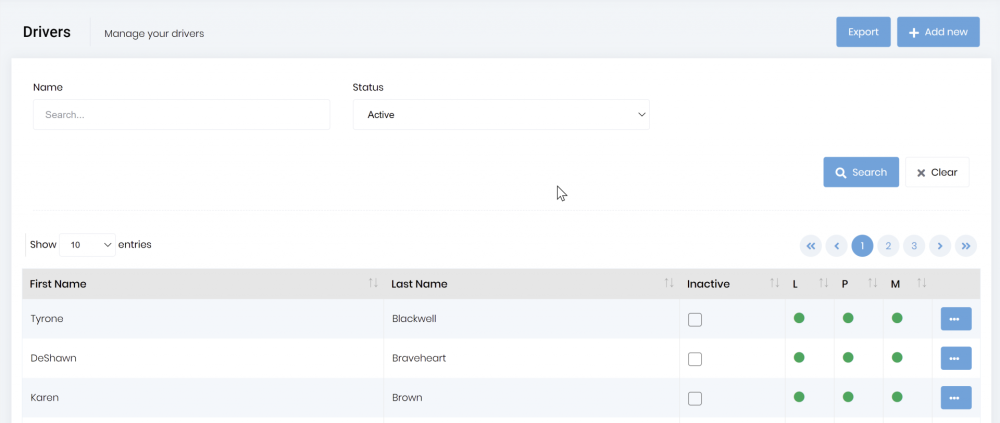This screenshot has height=423, width=1000.
Task: Click the first page double-arrow pagination icon
Action: pyautogui.click(x=811, y=246)
